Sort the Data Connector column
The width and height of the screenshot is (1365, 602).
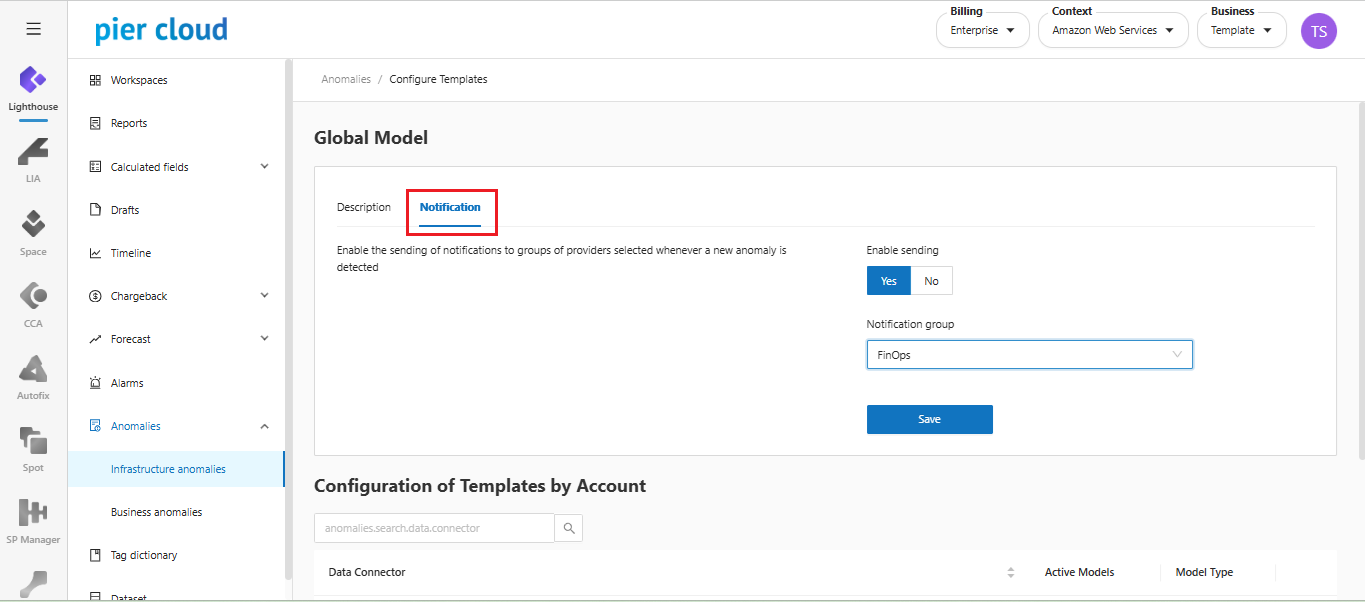coord(1010,572)
